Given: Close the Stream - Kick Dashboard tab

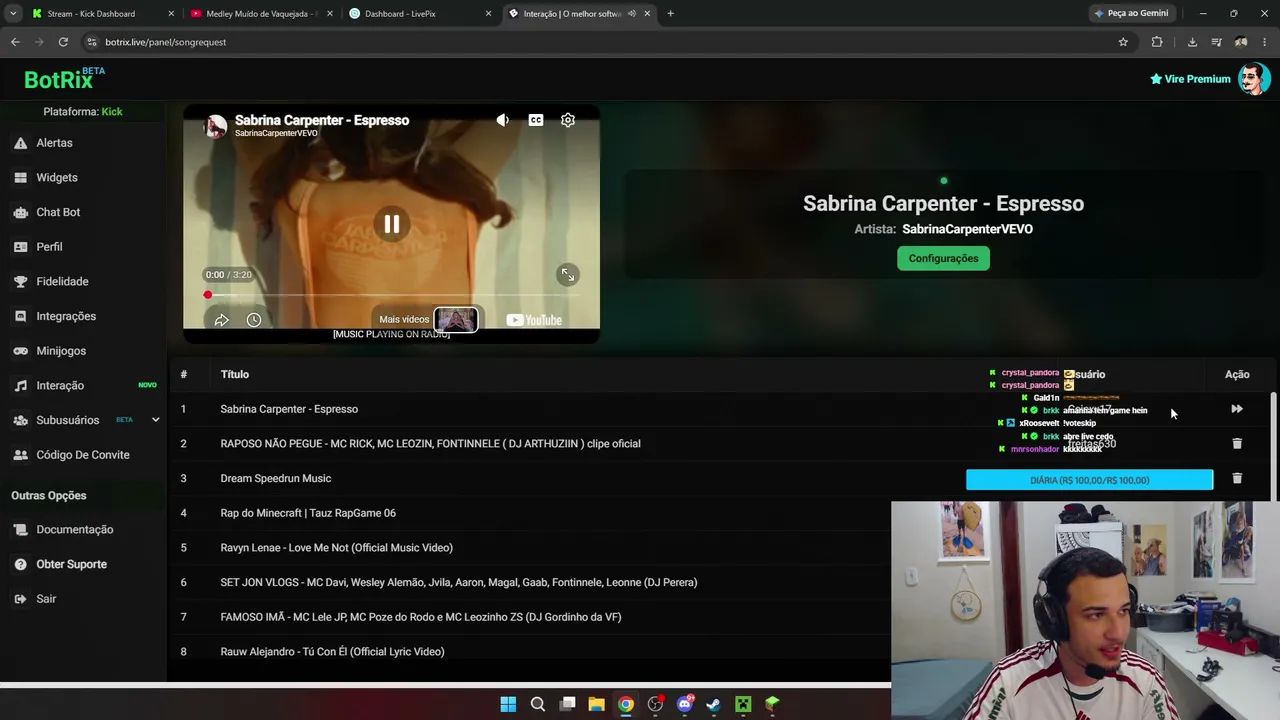Looking at the screenshot, I should tap(171, 14).
